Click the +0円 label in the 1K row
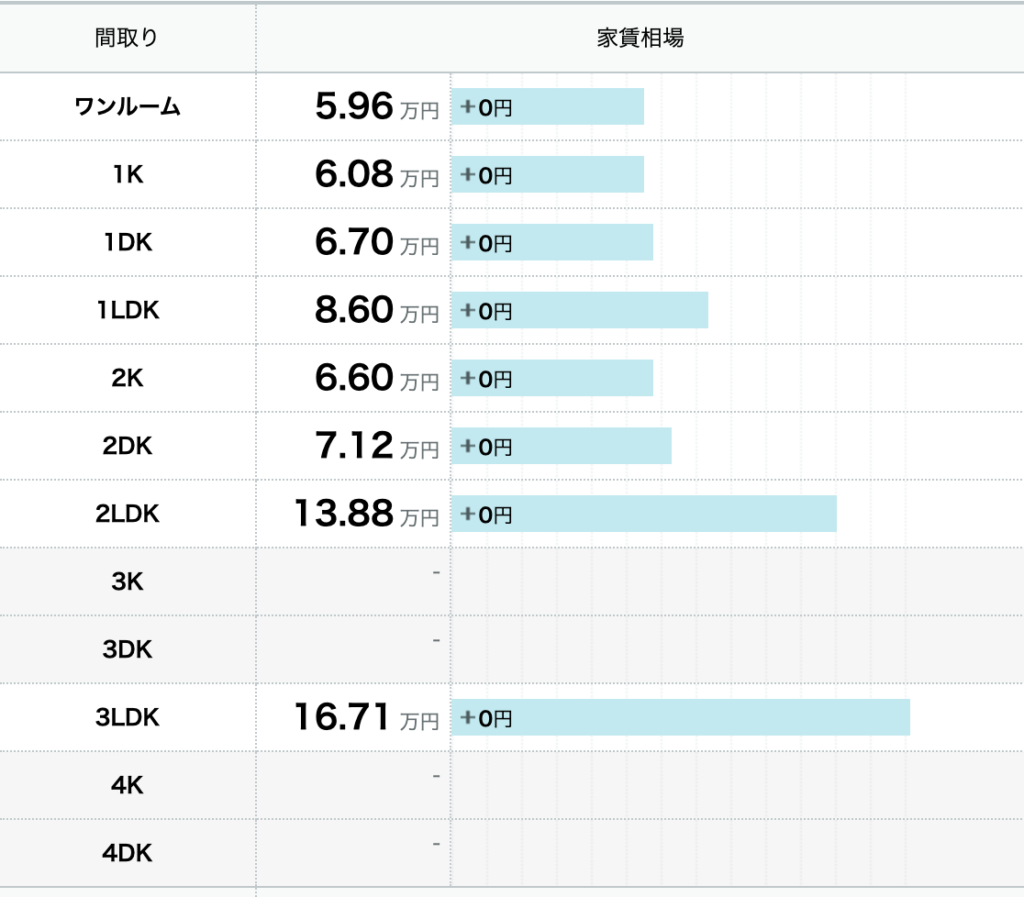Viewport: 1024px width, 897px height. [x=486, y=175]
